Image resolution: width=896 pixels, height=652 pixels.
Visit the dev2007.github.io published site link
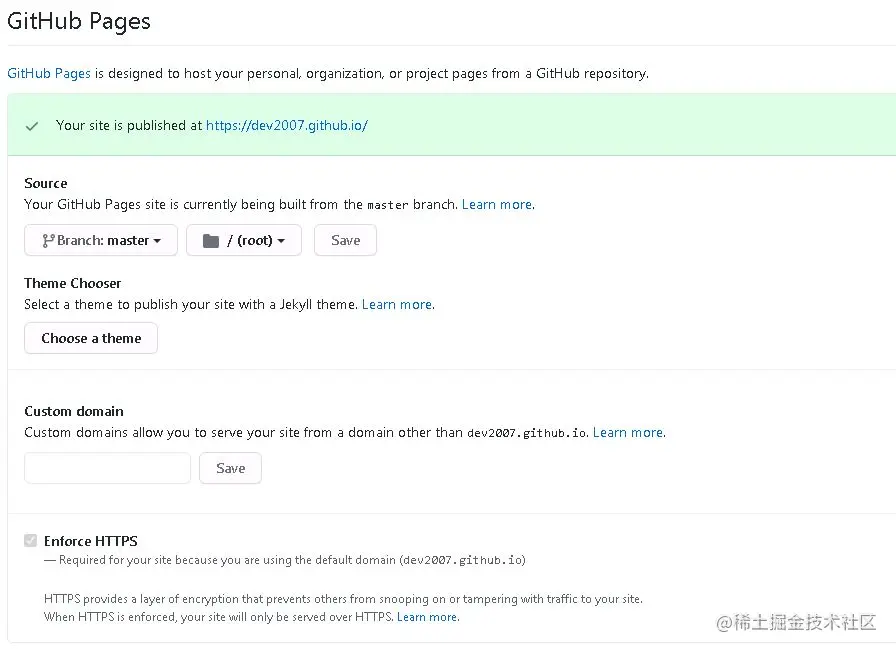[x=286, y=126]
